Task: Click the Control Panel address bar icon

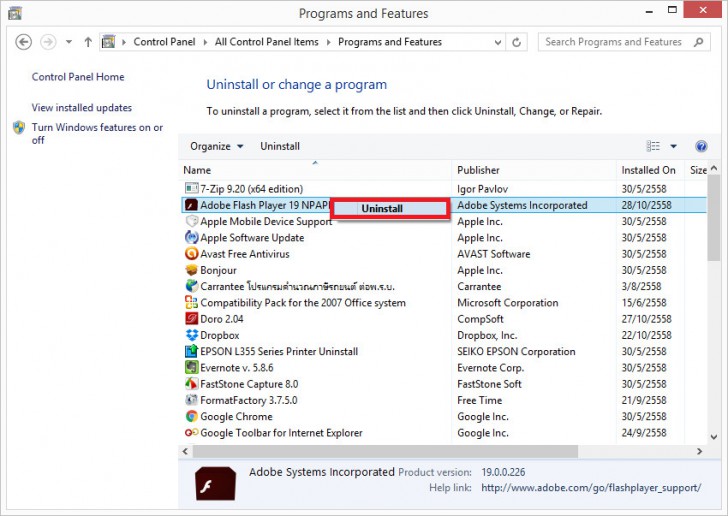Action: click(x=108, y=42)
